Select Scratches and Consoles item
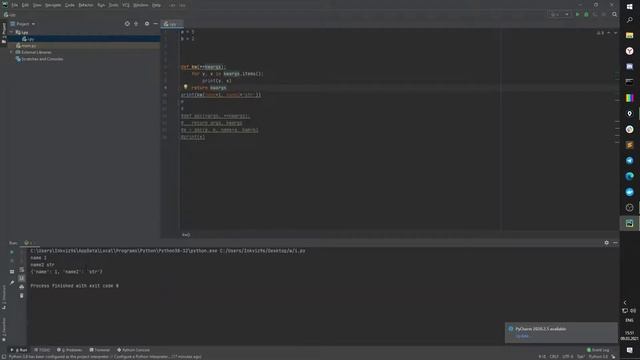Screen dimensions: 640x360 click(x=39, y=59)
